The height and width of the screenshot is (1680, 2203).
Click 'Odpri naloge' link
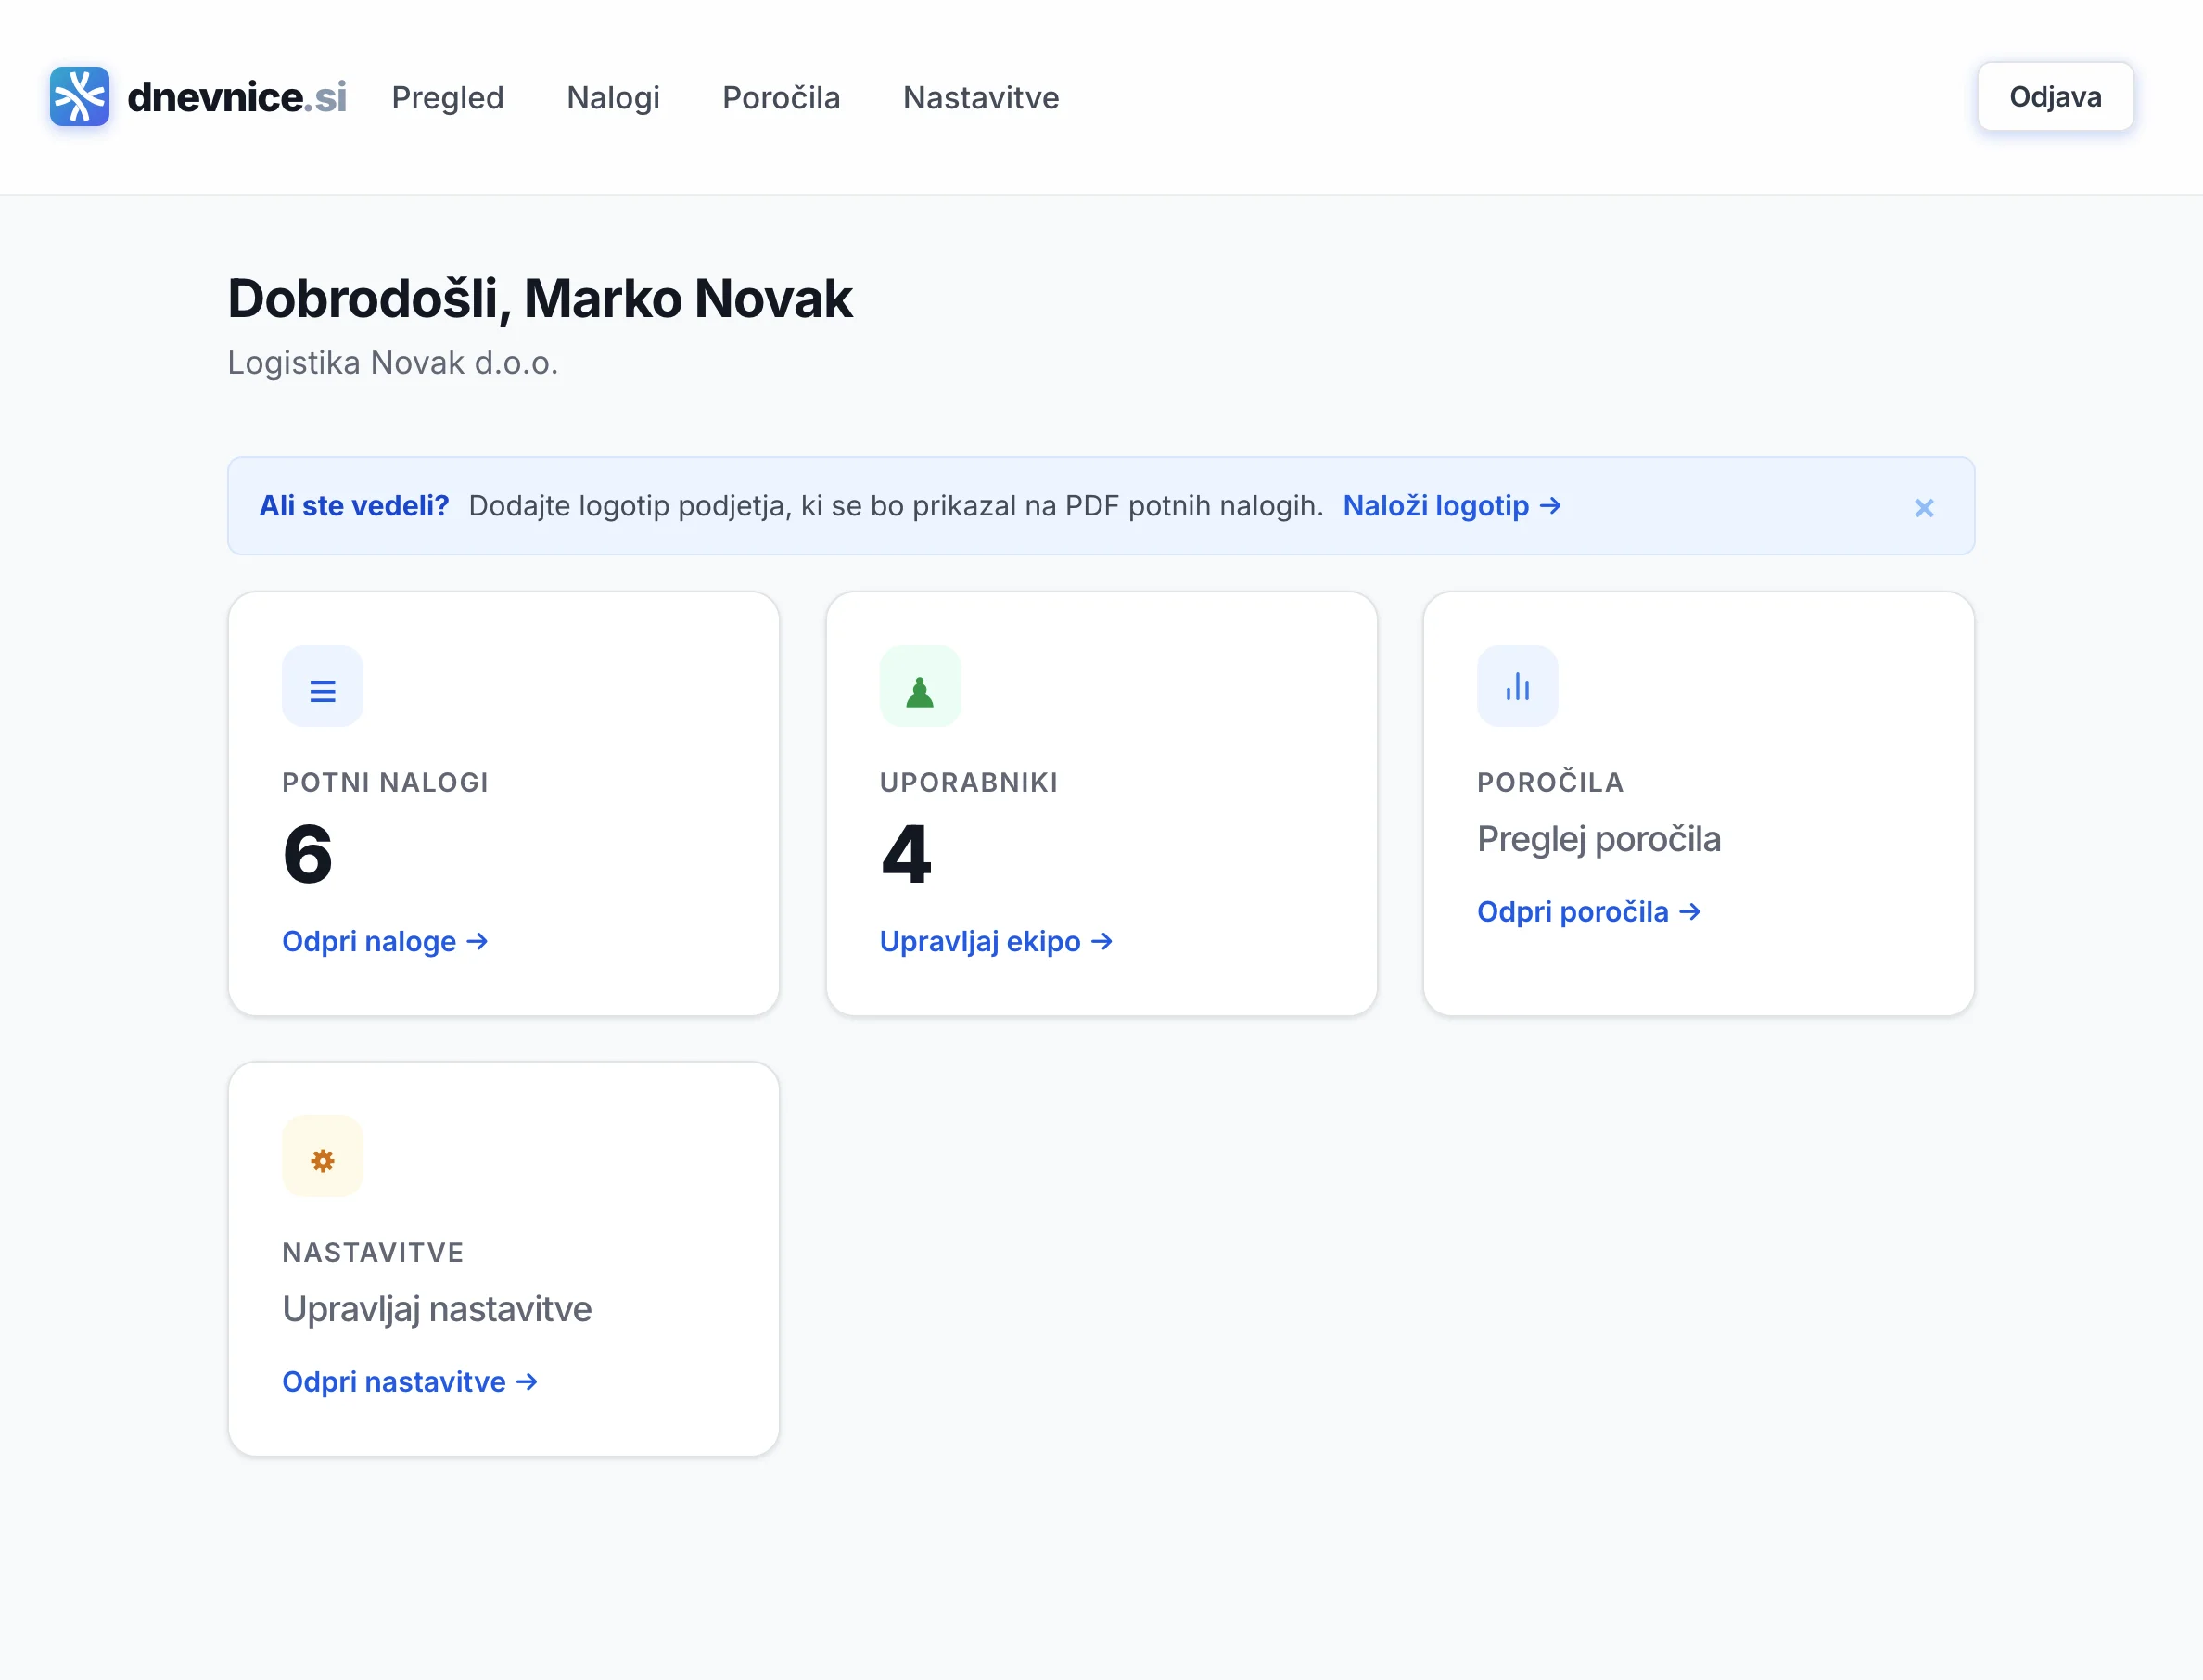(384, 941)
